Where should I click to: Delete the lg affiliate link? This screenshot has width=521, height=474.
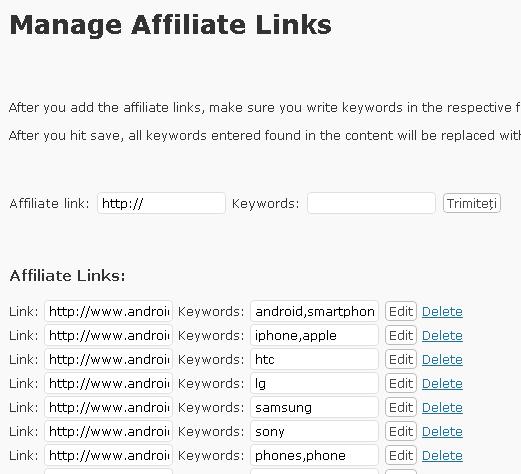point(442,384)
